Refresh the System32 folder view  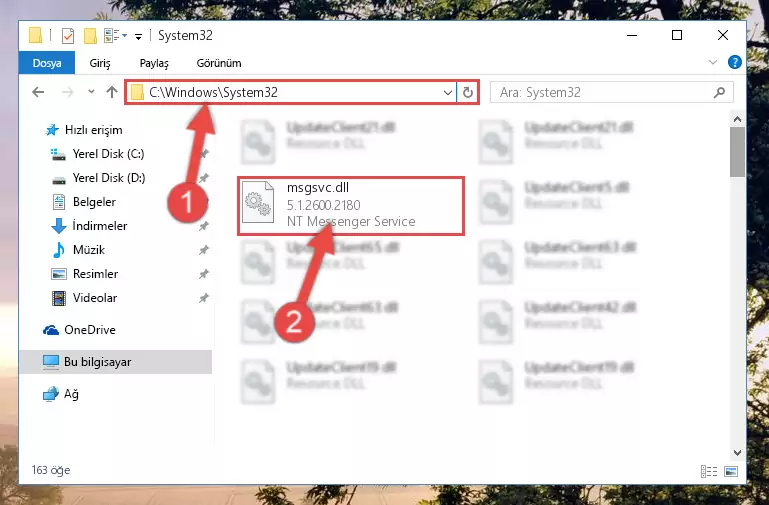pyautogui.click(x=467, y=92)
